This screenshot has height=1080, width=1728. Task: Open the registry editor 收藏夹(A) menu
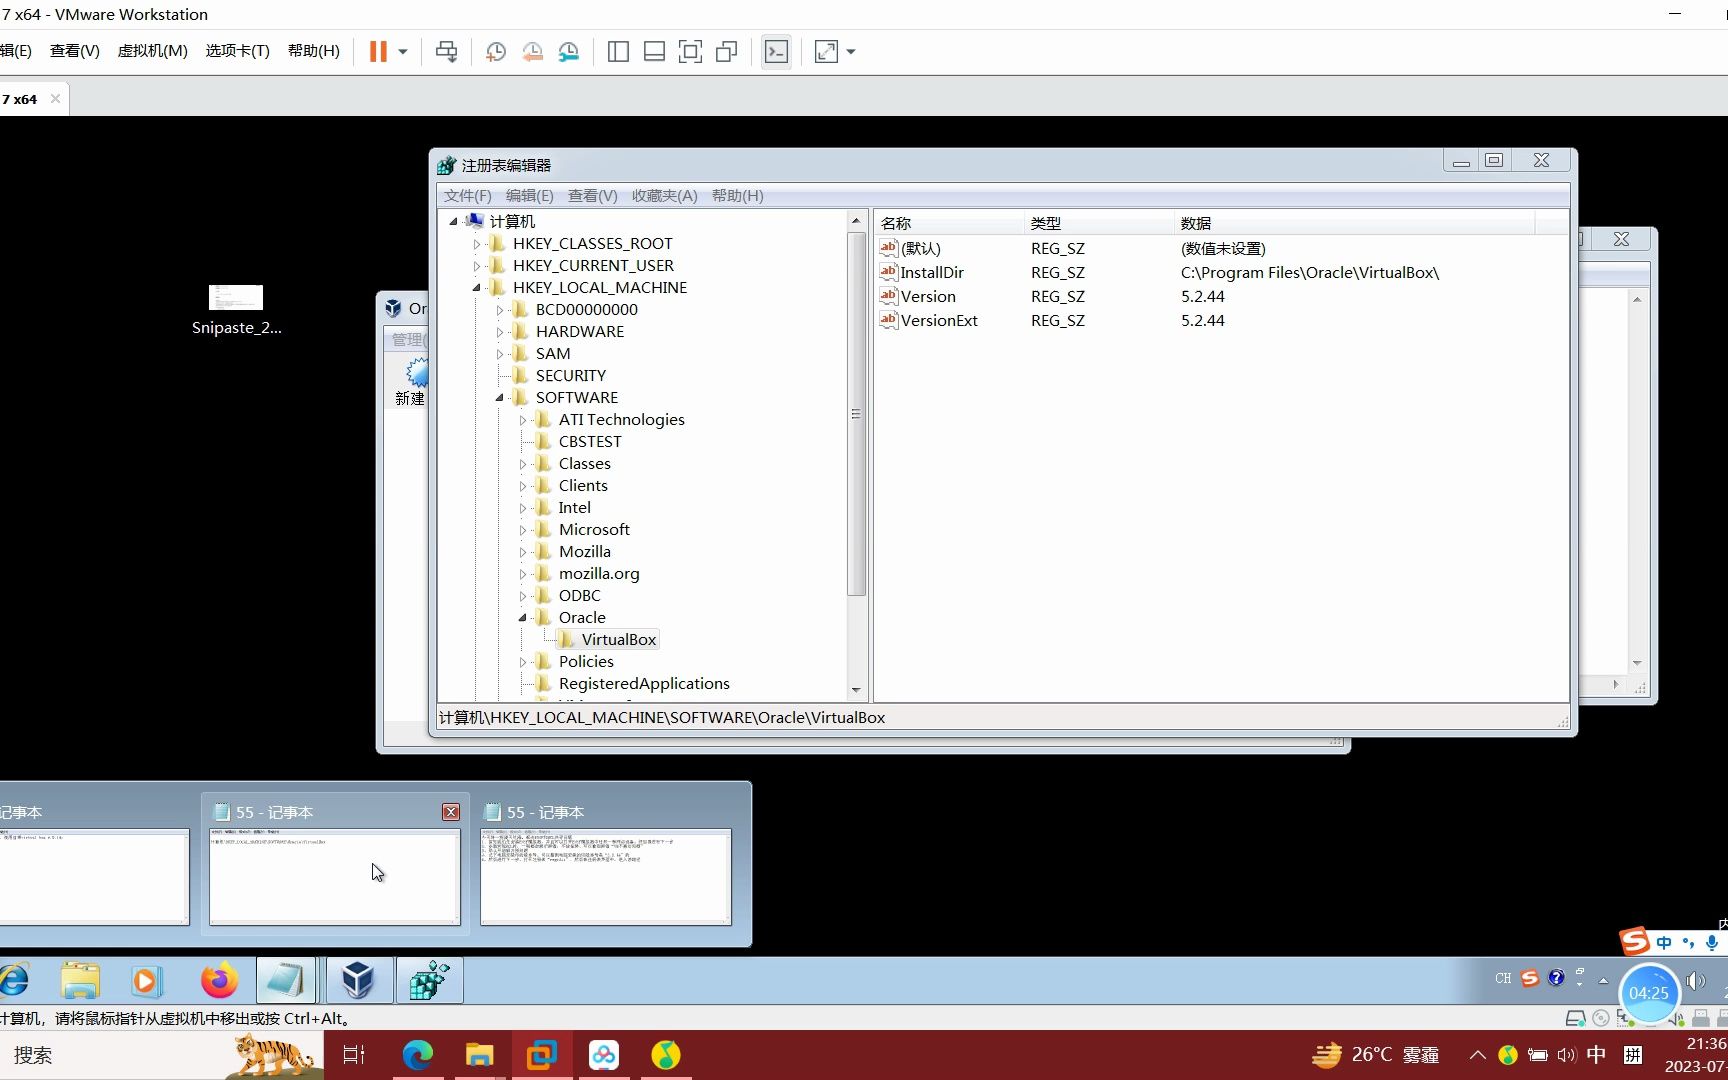click(x=665, y=196)
